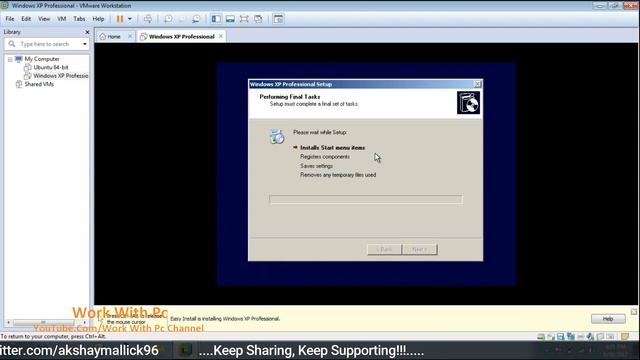Click the 'Saves settings' task text
640x360 pixels.
pyautogui.click(x=316, y=166)
